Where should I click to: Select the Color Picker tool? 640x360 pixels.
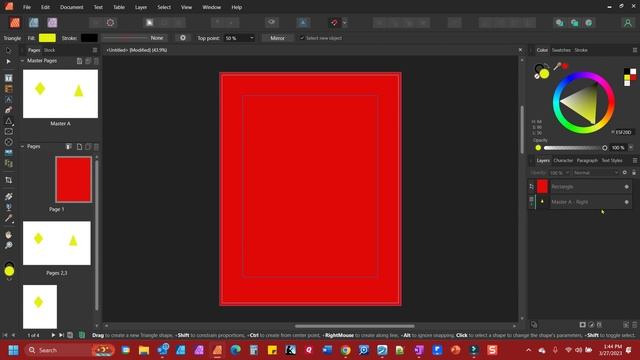(x=8, y=218)
